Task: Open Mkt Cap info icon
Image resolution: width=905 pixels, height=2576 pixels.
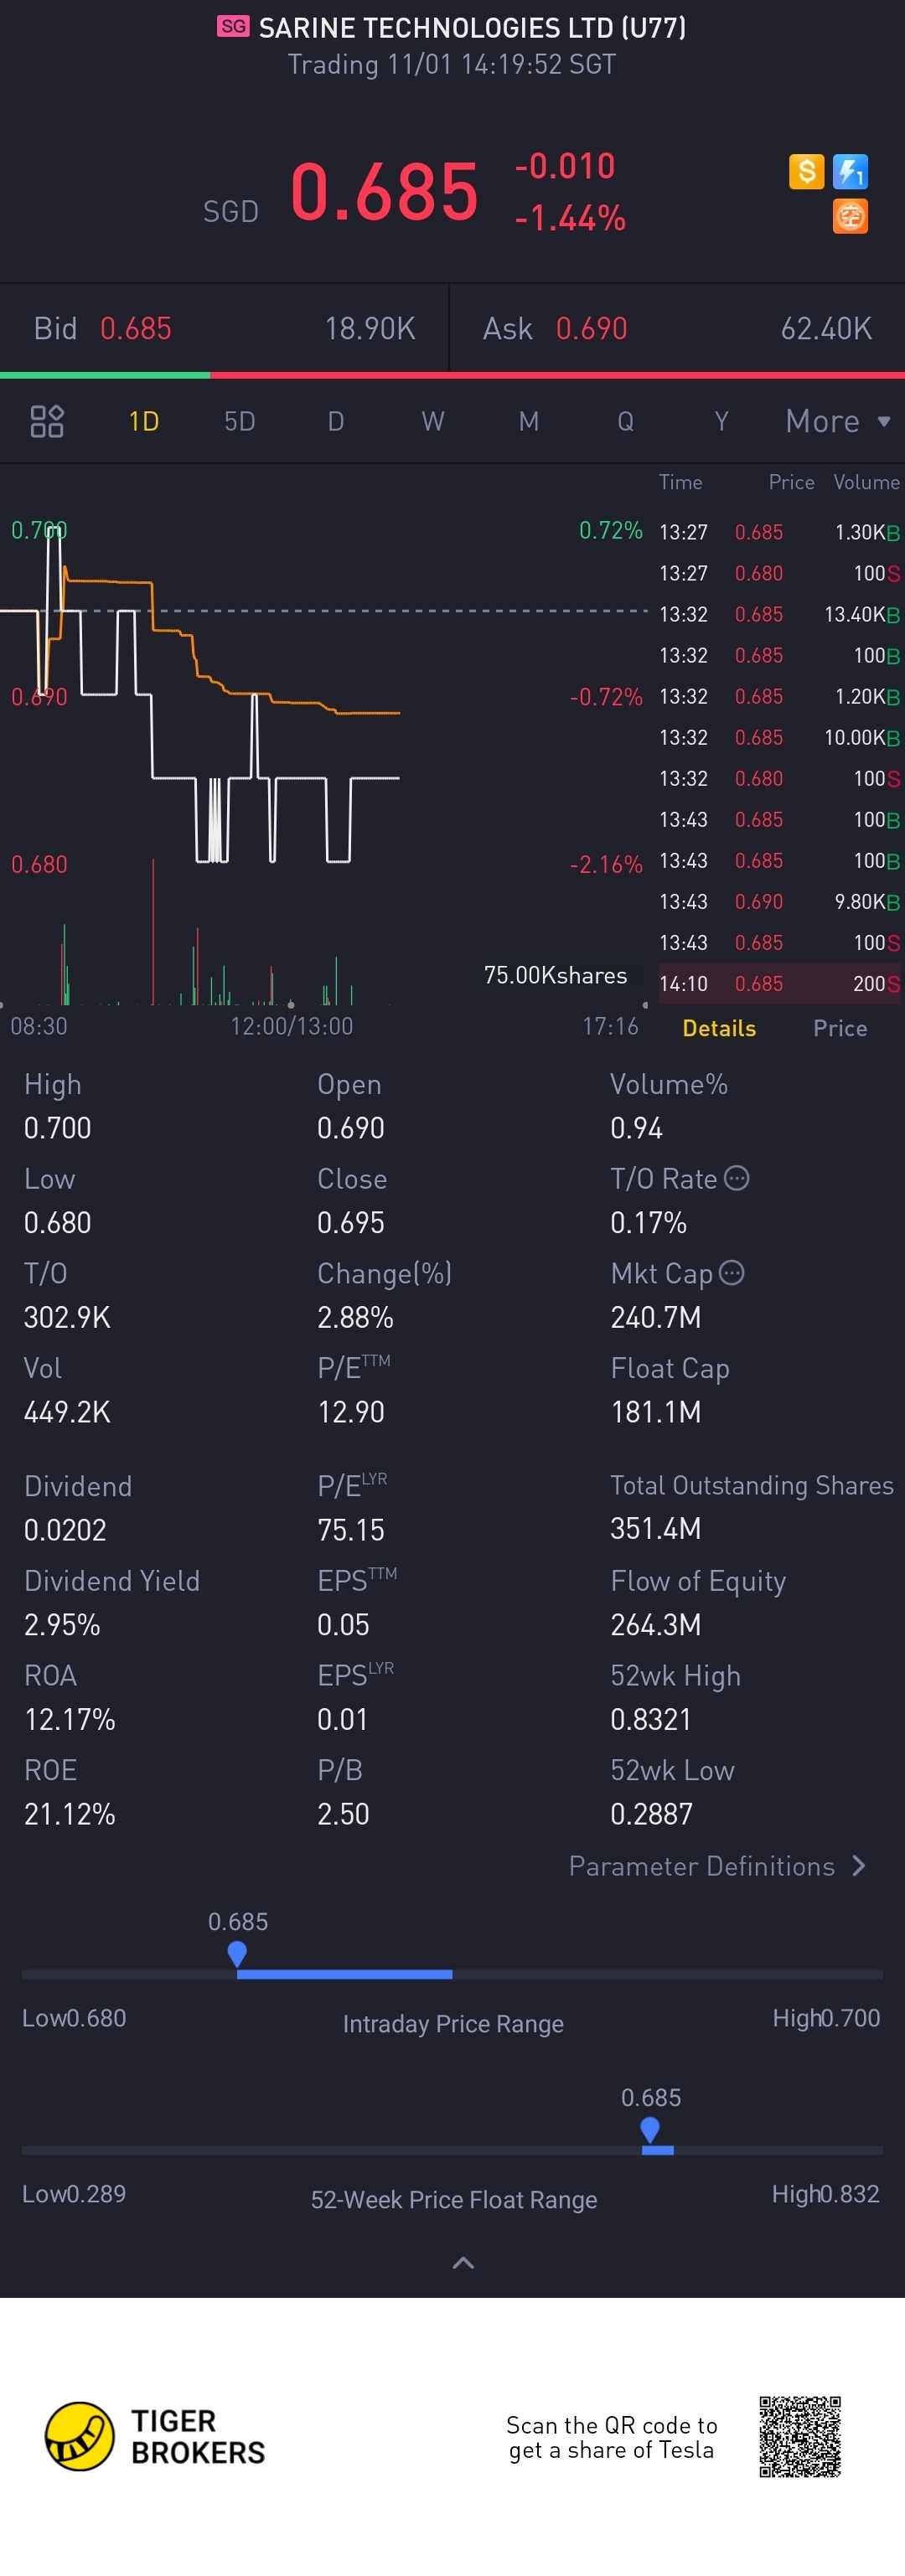Action: [x=732, y=1272]
